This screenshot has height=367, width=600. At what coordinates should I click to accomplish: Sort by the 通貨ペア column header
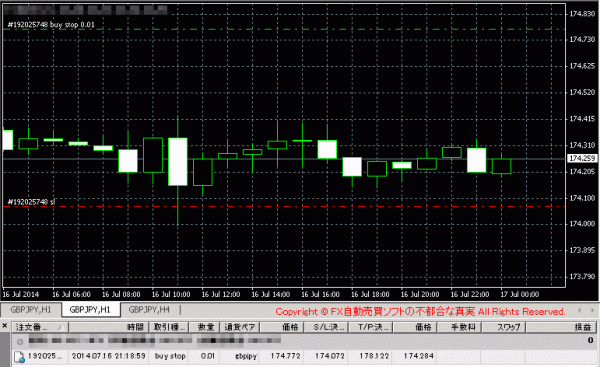click(240, 327)
